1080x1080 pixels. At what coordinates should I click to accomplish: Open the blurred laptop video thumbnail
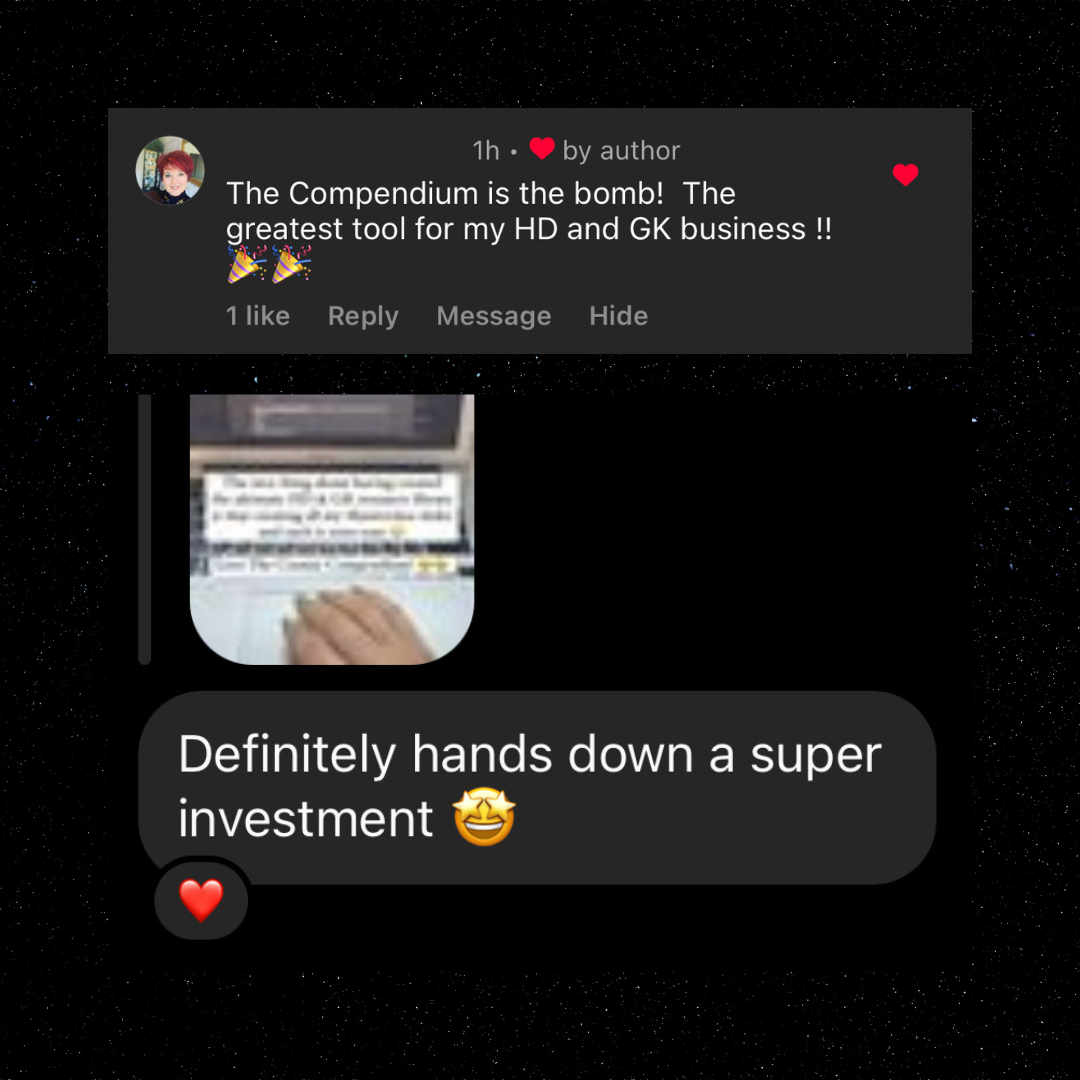click(x=332, y=529)
